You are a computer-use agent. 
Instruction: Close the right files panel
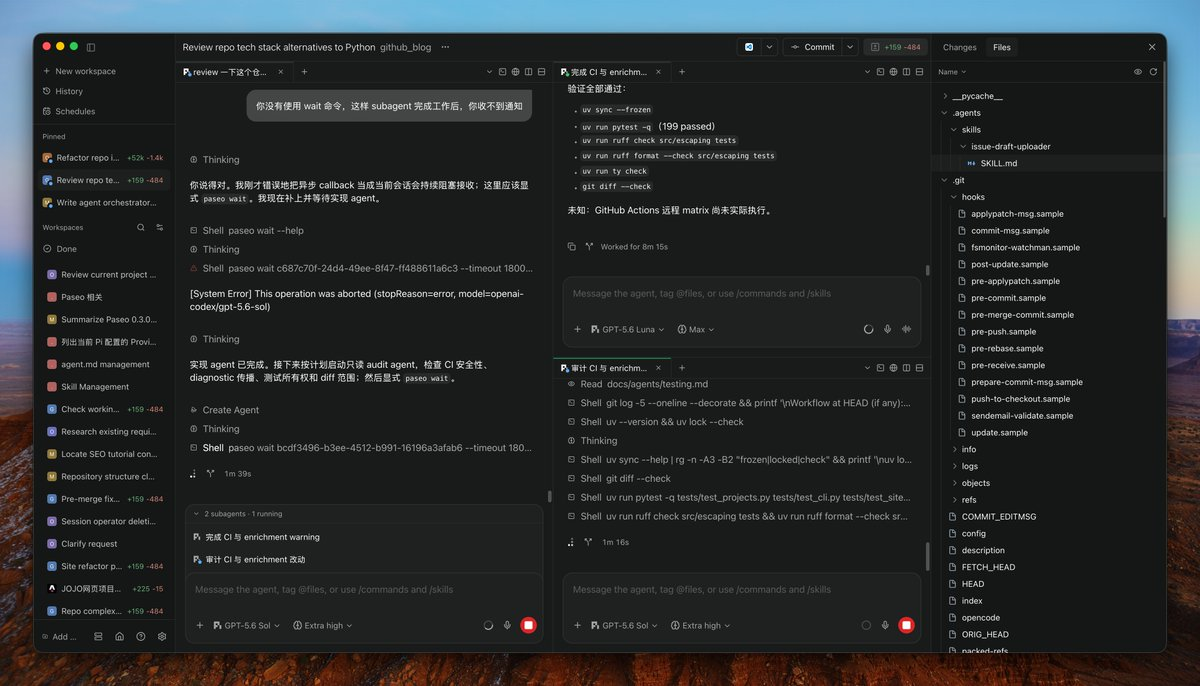(1152, 47)
